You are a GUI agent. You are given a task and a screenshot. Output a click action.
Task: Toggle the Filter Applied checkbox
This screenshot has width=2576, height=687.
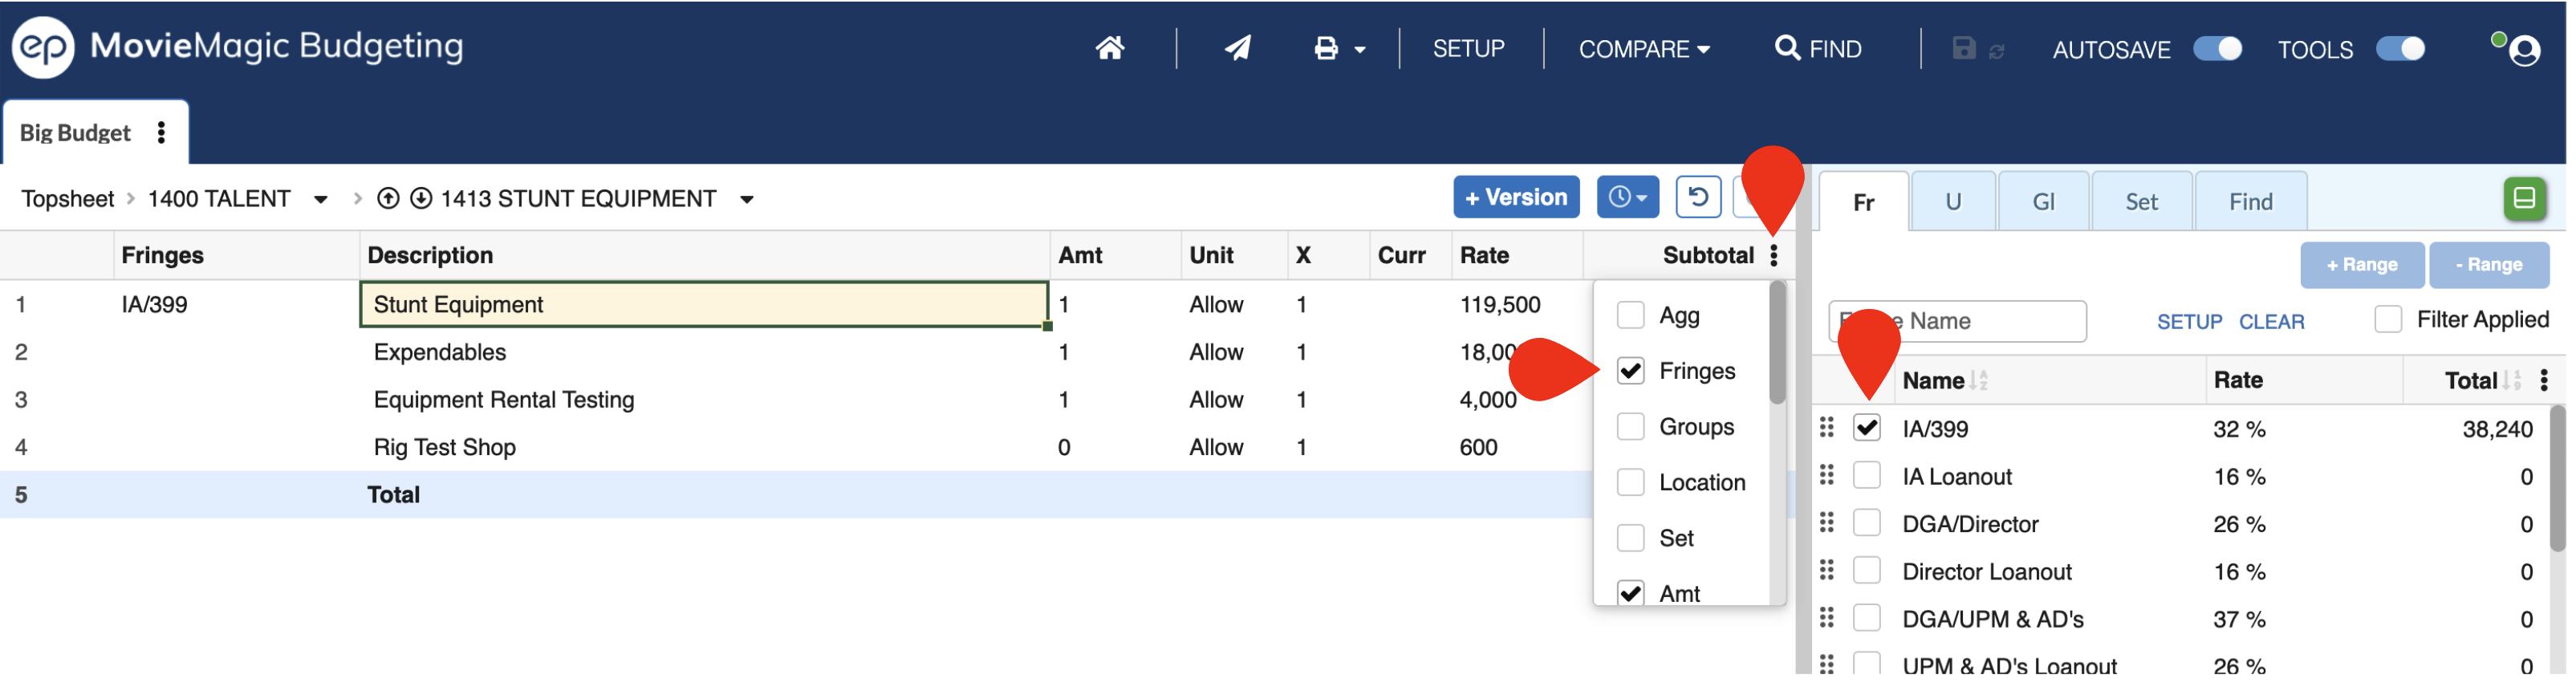tap(2388, 320)
